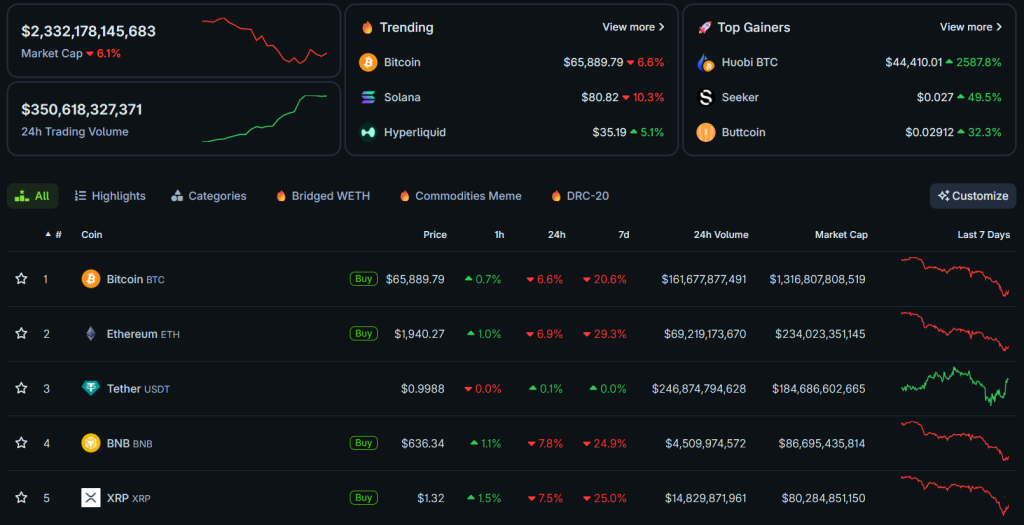Click the Solana logo icon in Trending

[x=368, y=97]
